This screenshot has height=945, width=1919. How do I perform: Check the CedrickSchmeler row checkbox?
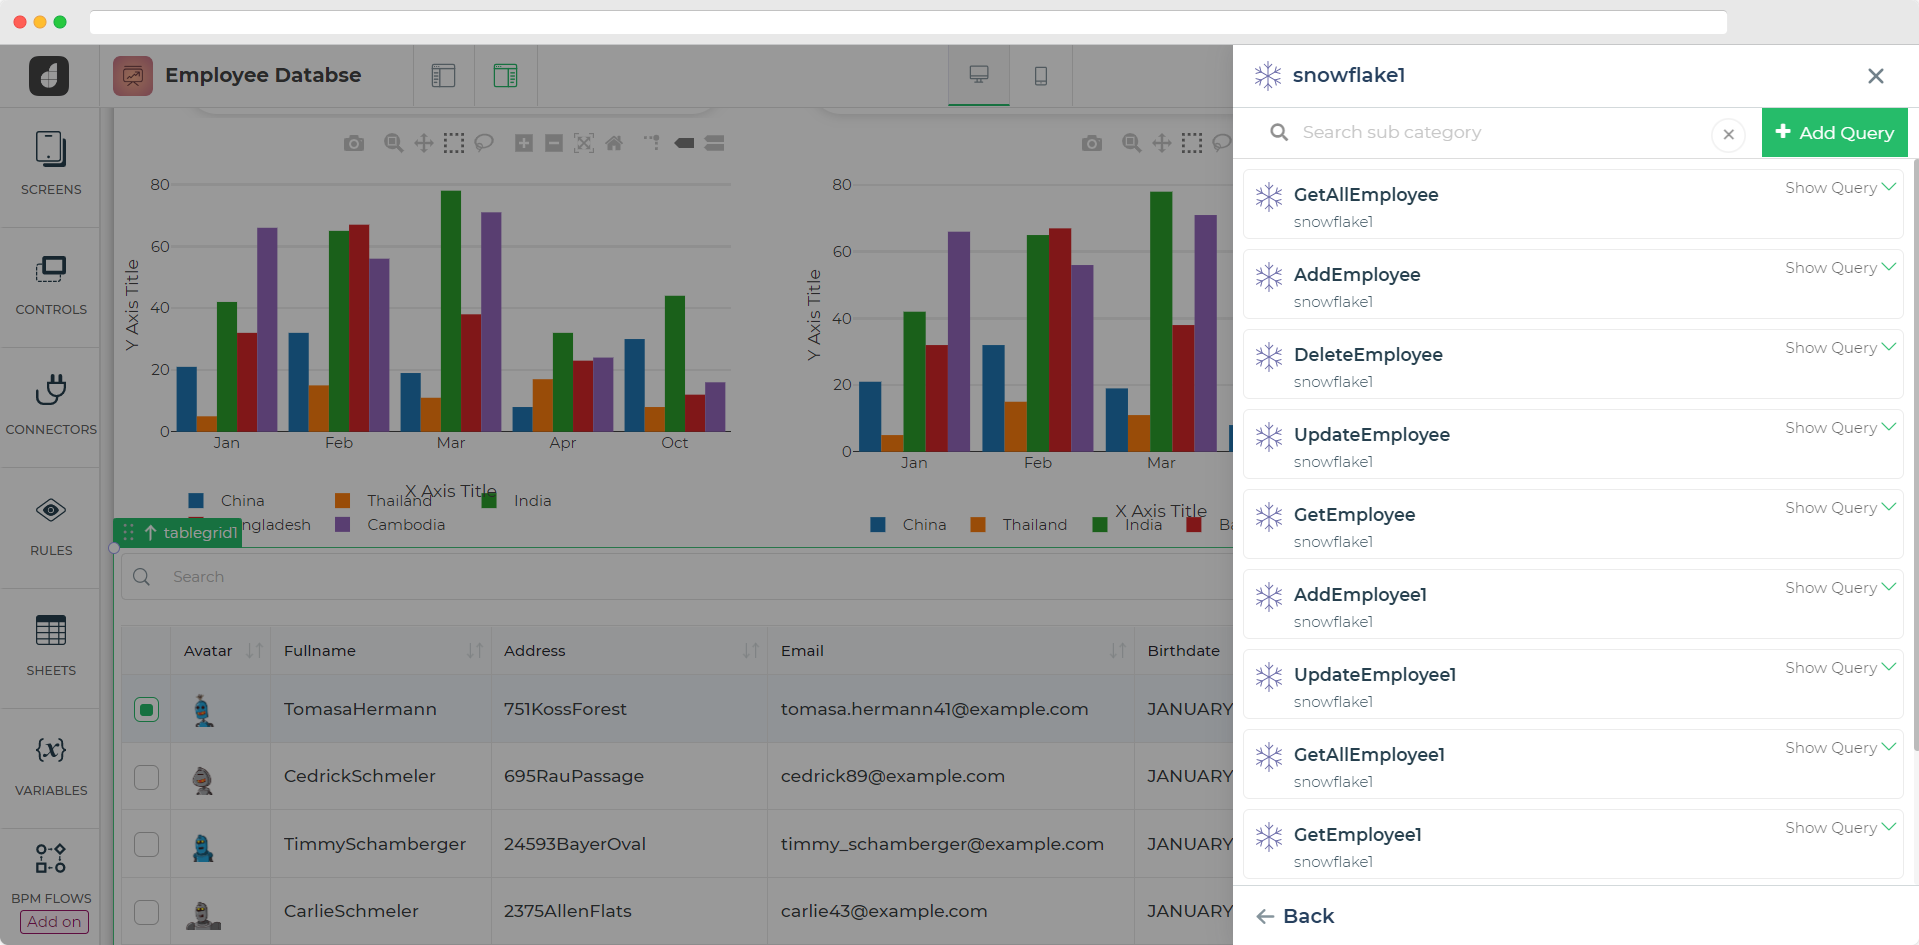pyautogui.click(x=147, y=777)
